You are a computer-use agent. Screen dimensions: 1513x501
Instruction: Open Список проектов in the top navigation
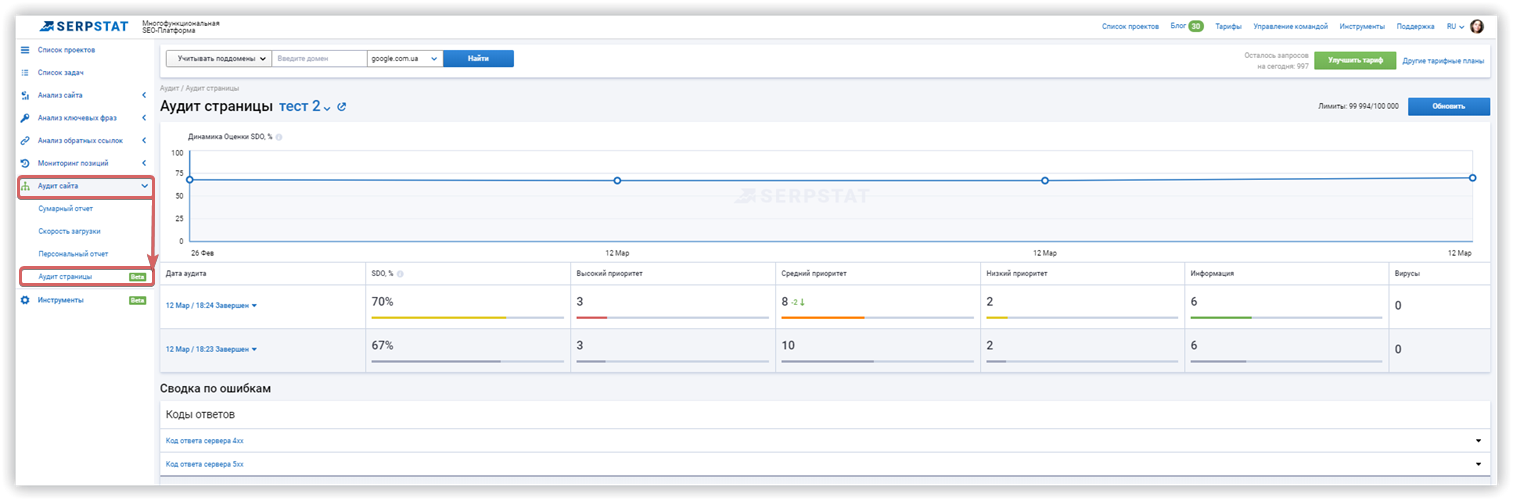[x=1130, y=27]
